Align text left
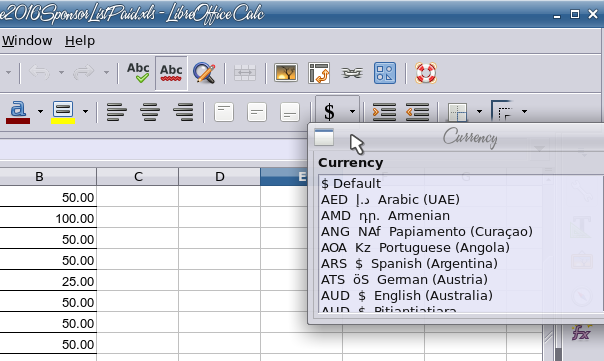This screenshot has height=361, width=604. (x=117, y=112)
